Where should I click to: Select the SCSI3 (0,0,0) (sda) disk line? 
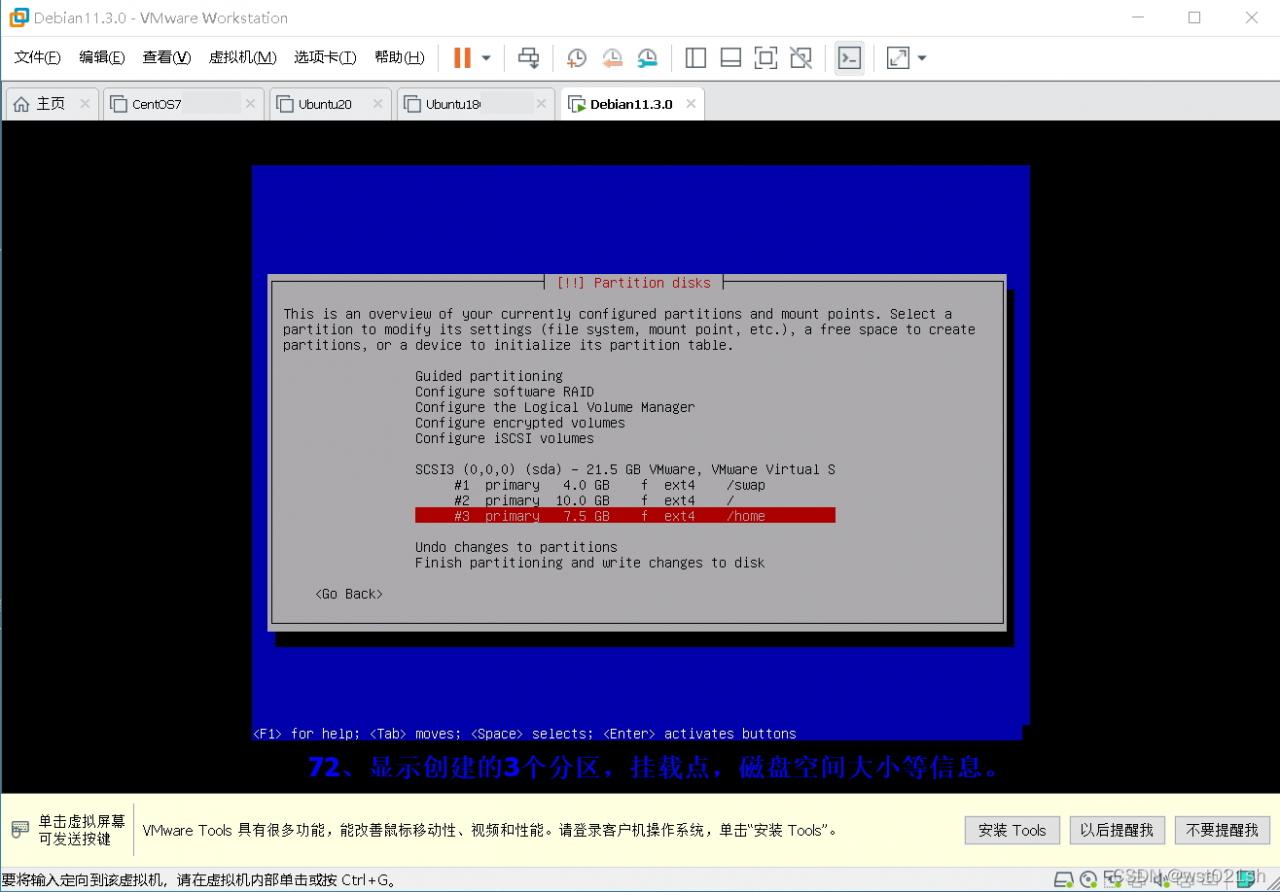pyautogui.click(x=625, y=469)
